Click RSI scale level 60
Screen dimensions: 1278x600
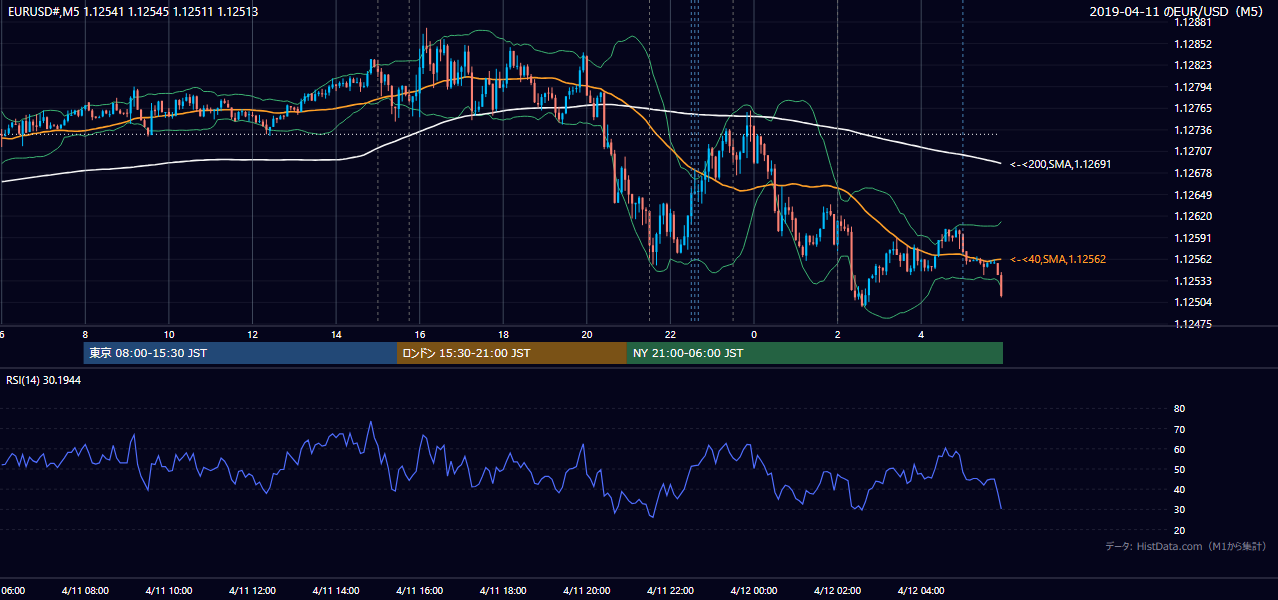coord(1179,449)
